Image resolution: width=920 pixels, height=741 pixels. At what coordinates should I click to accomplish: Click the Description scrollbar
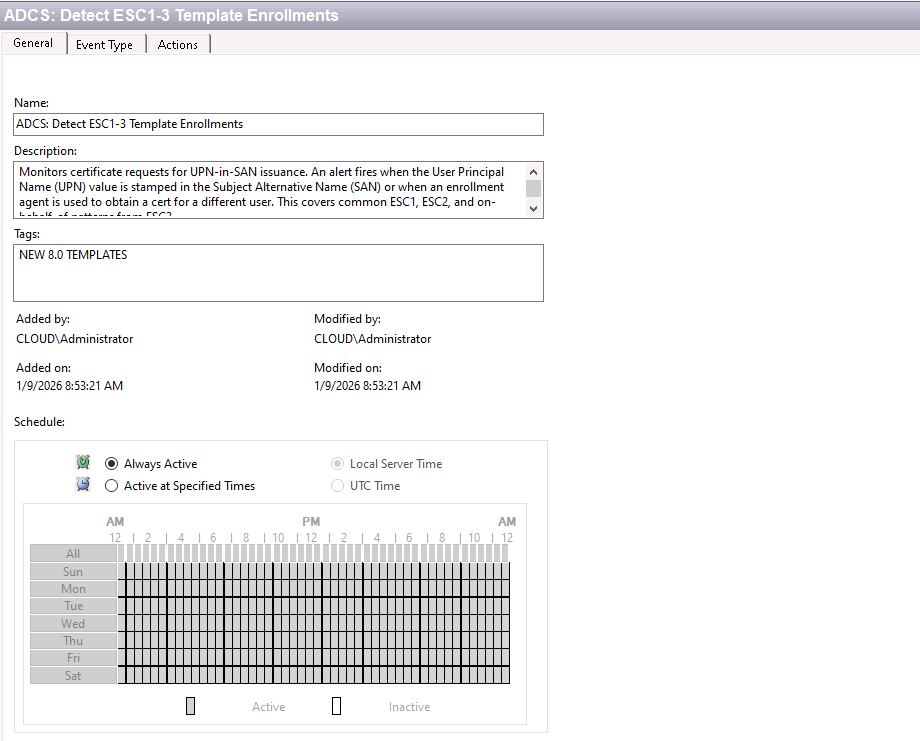(534, 189)
